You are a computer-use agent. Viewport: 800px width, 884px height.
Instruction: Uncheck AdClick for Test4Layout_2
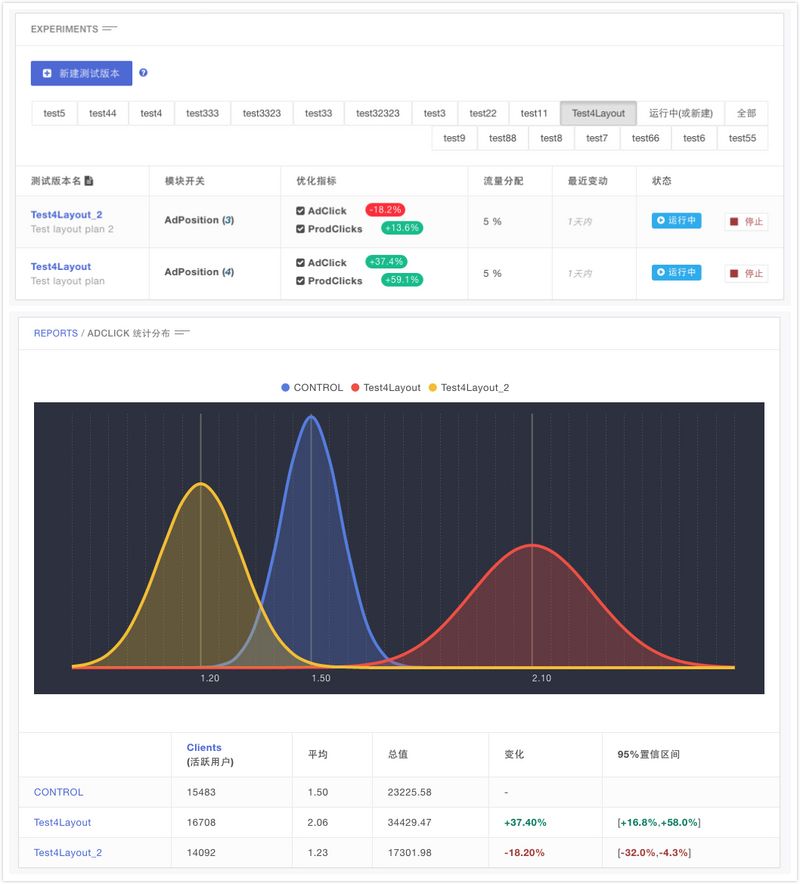pyautogui.click(x=301, y=211)
